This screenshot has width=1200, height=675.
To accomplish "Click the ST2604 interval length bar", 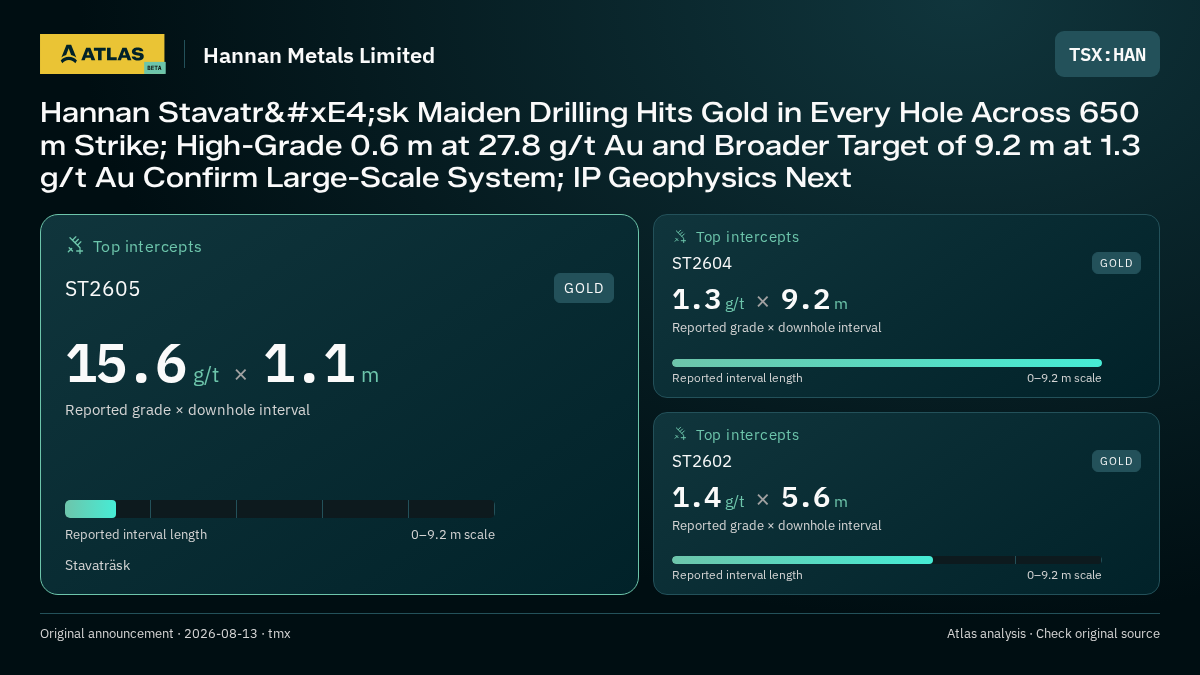I will coord(887,363).
